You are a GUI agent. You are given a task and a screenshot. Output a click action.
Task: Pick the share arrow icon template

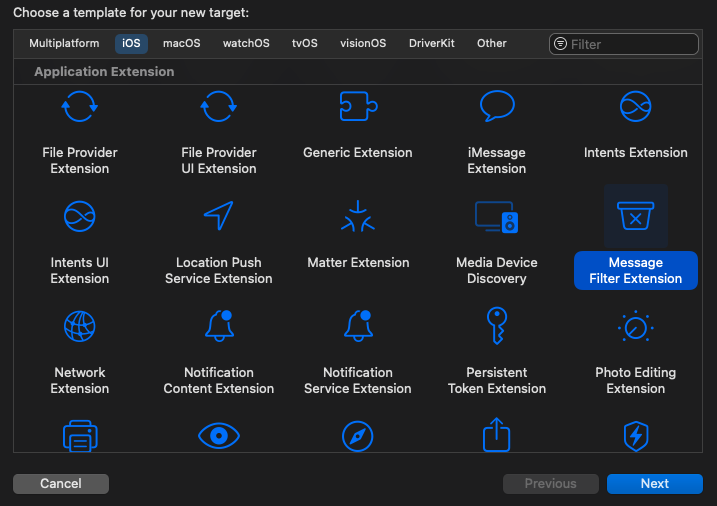click(497, 434)
